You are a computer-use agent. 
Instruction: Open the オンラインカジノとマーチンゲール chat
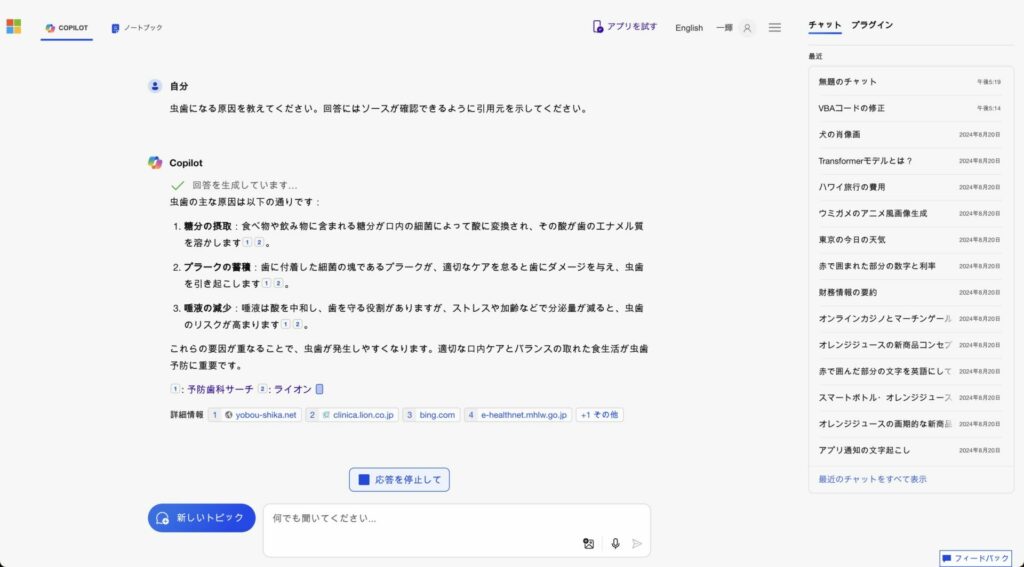(x=910, y=319)
